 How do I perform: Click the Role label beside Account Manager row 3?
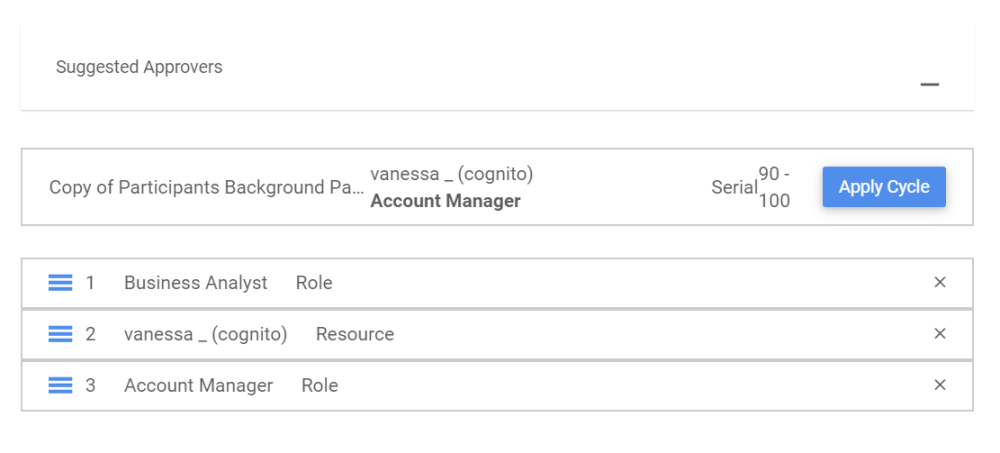(x=320, y=385)
